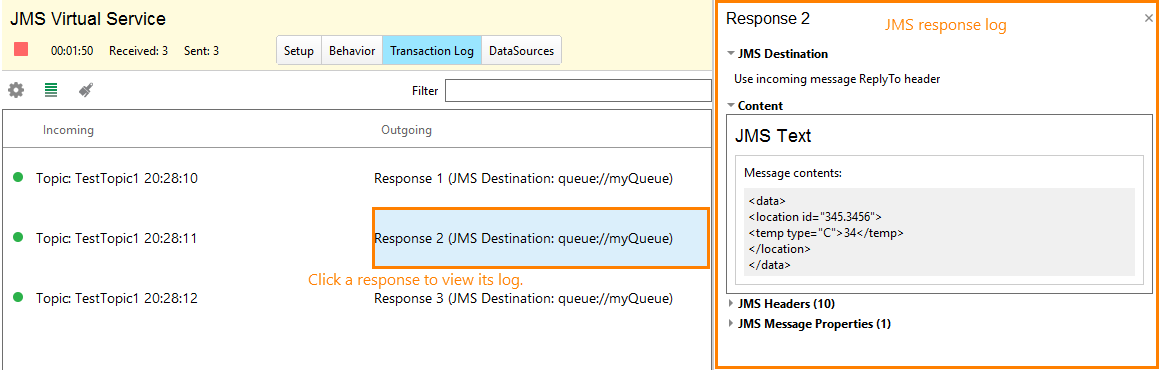This screenshot has height=370, width=1160.
Task: Click the message contents XML text box
Action: [x=939, y=232]
